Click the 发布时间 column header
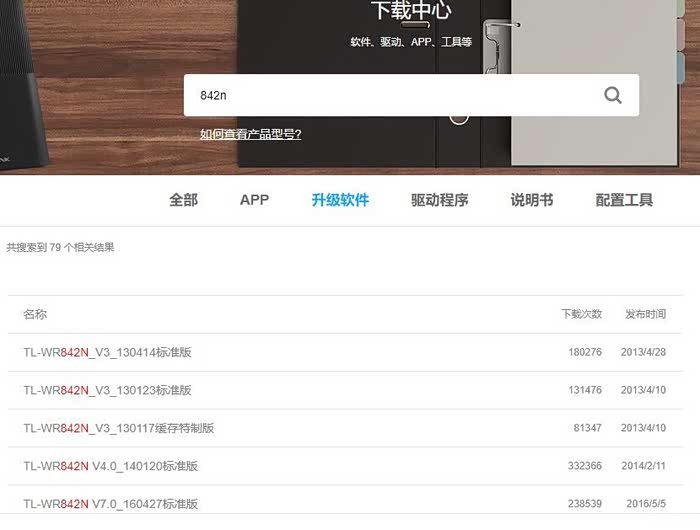 click(x=645, y=314)
